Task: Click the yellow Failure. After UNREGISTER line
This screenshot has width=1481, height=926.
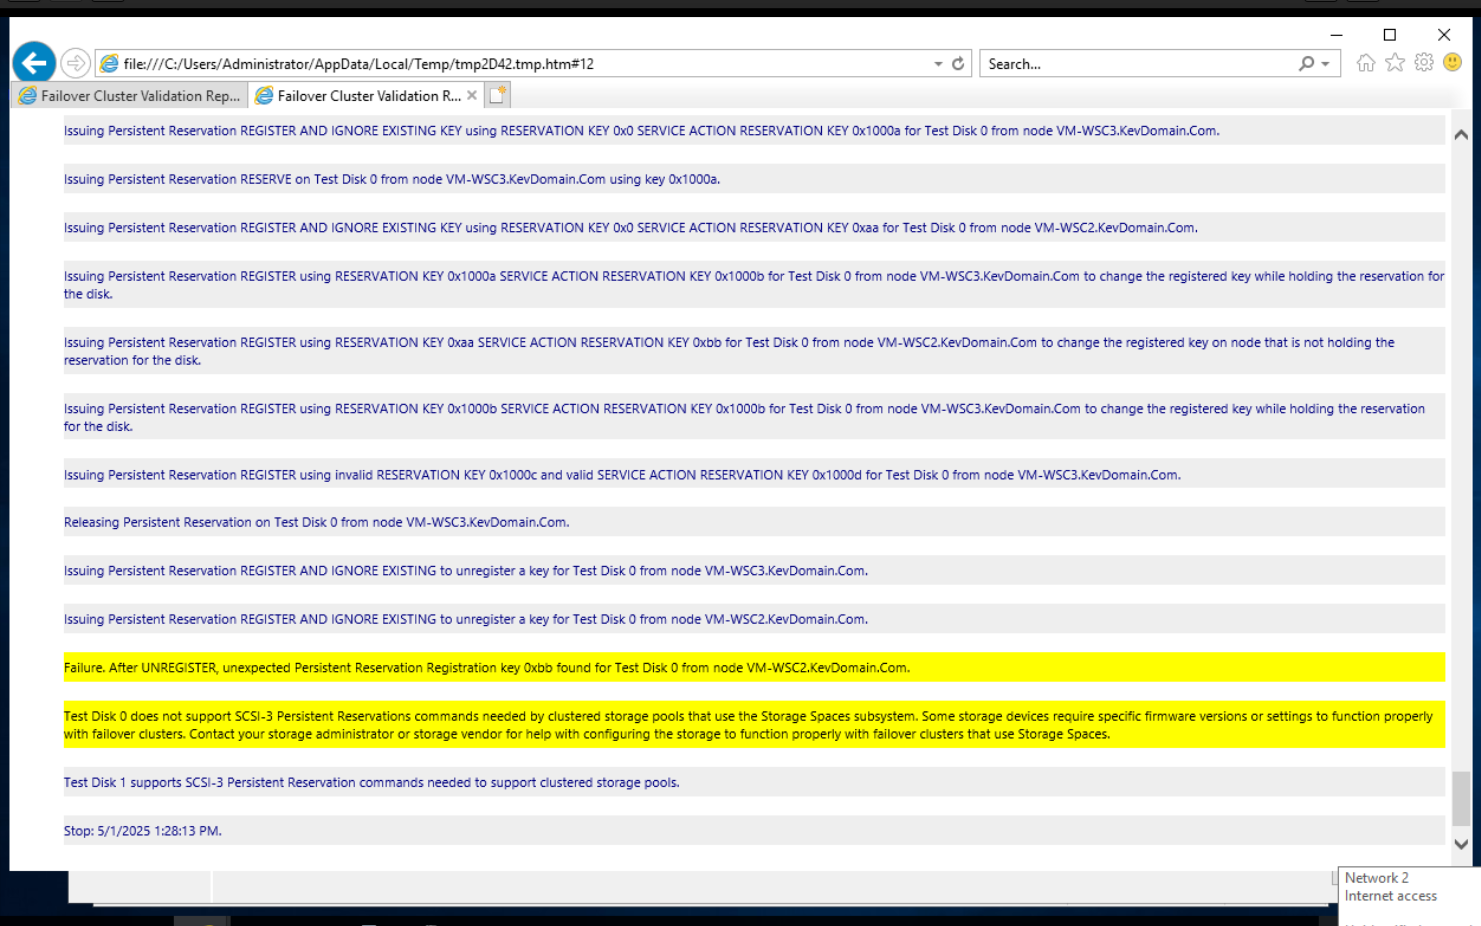Action: click(754, 667)
